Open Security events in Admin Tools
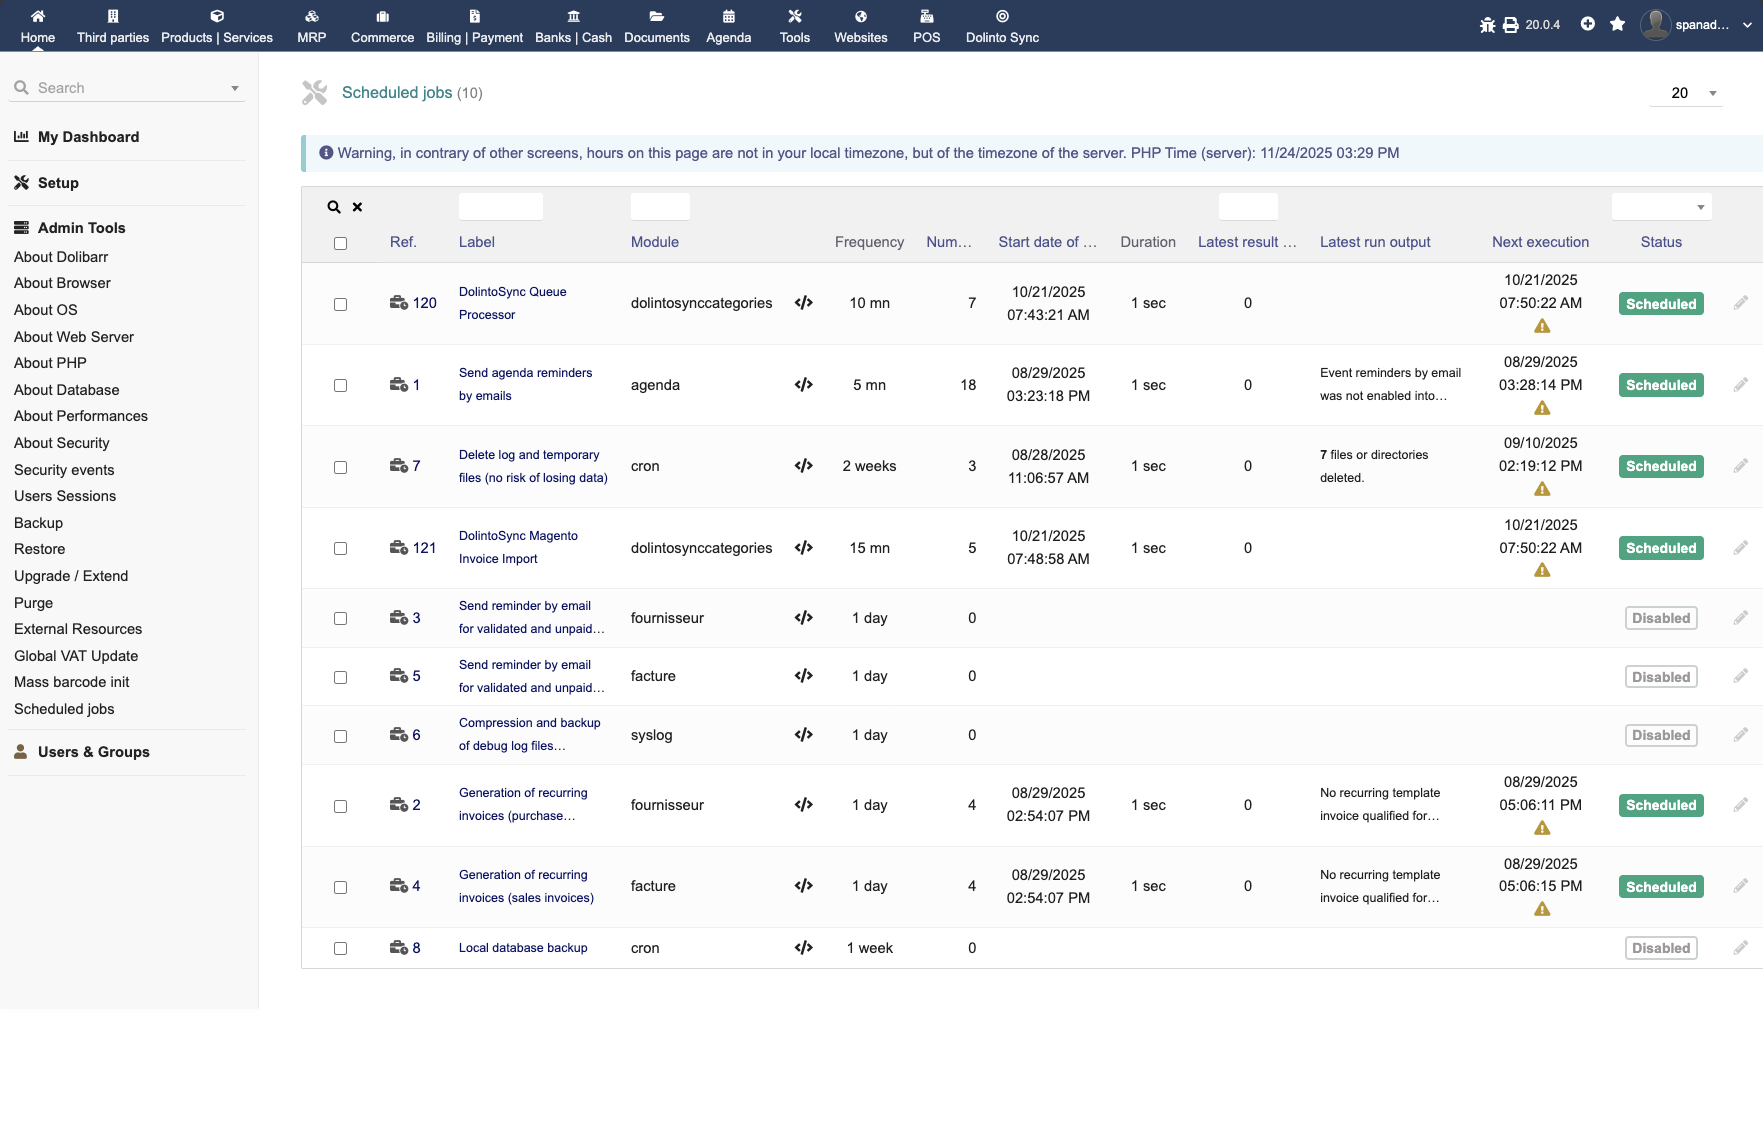Viewport: 1763px width, 1124px height. [x=64, y=470]
